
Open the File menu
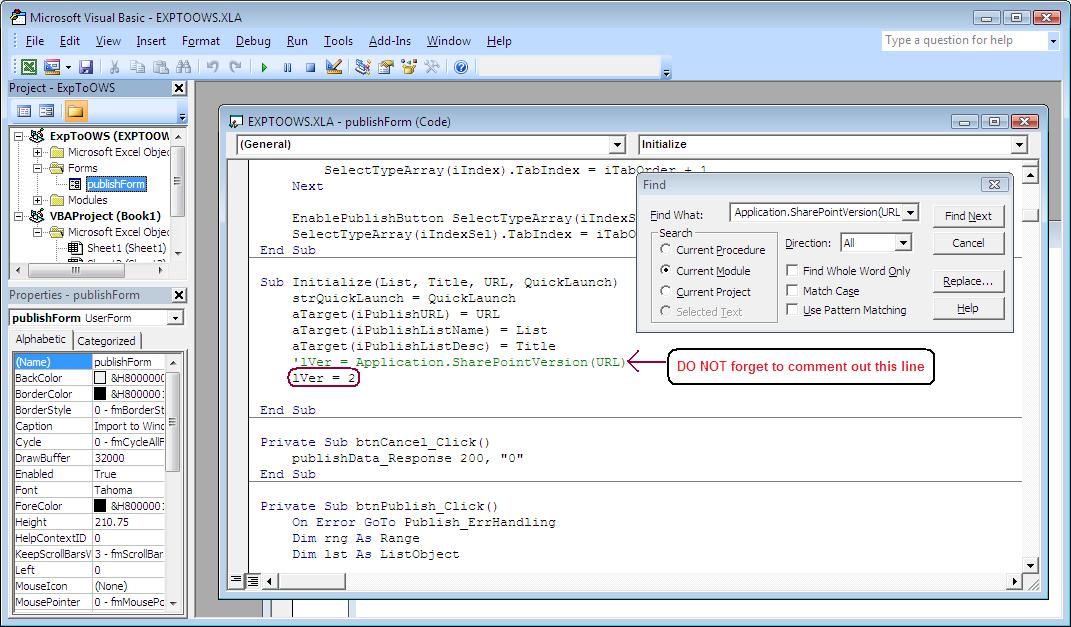point(34,41)
